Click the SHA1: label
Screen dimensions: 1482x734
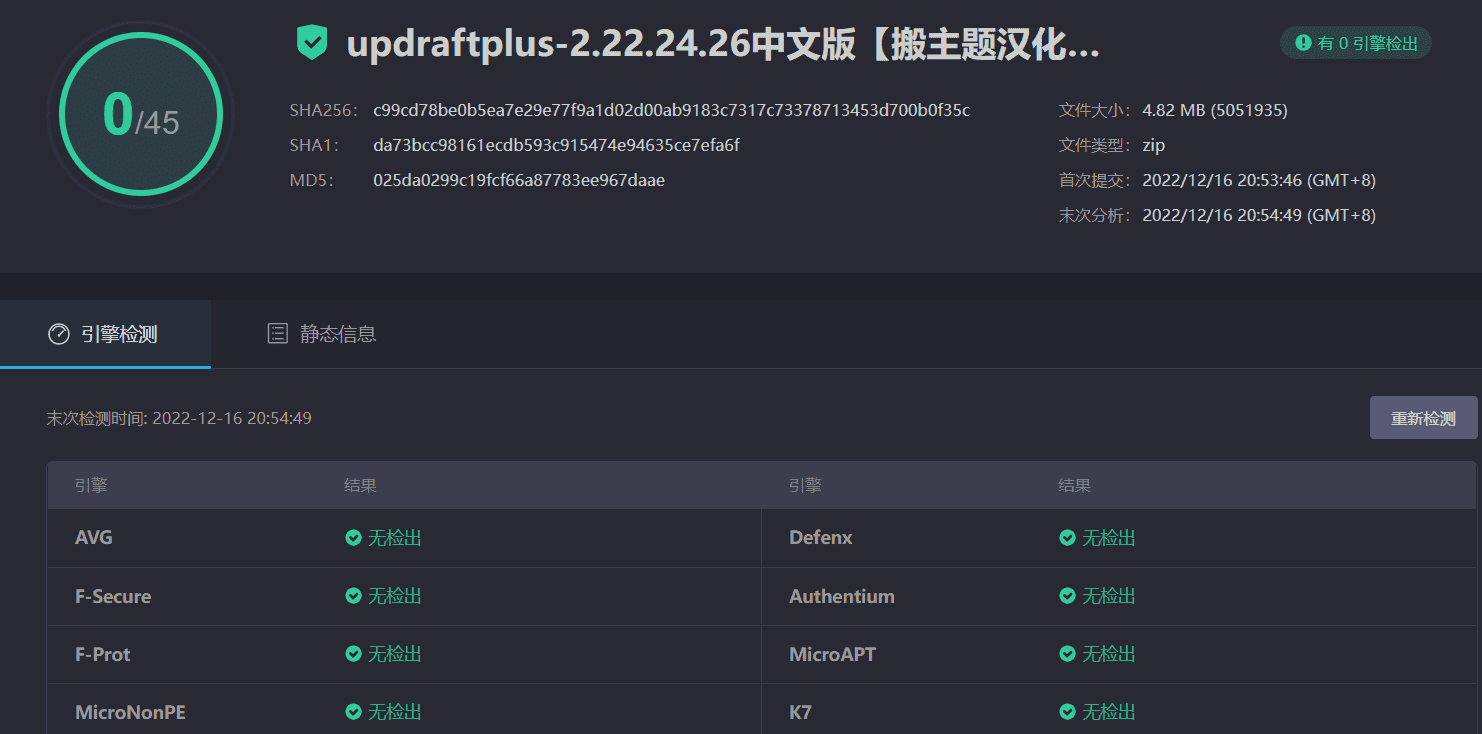[x=314, y=145]
